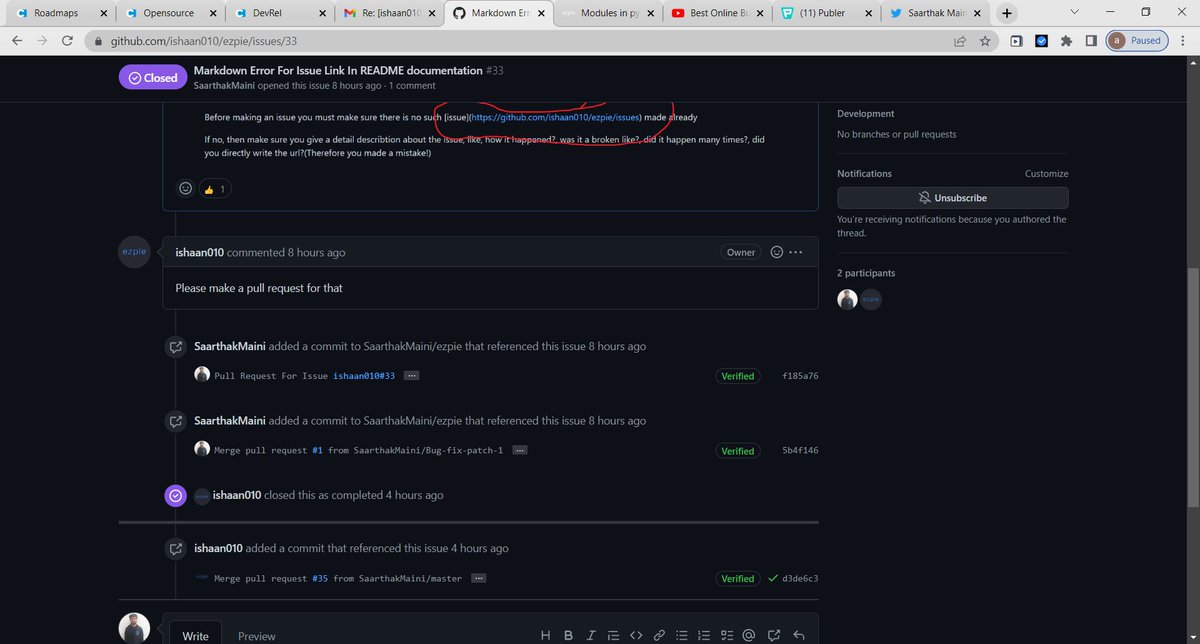Open Chrome extensions puzzle menu
Image resolution: width=1200 pixels, height=644 pixels.
1066,41
